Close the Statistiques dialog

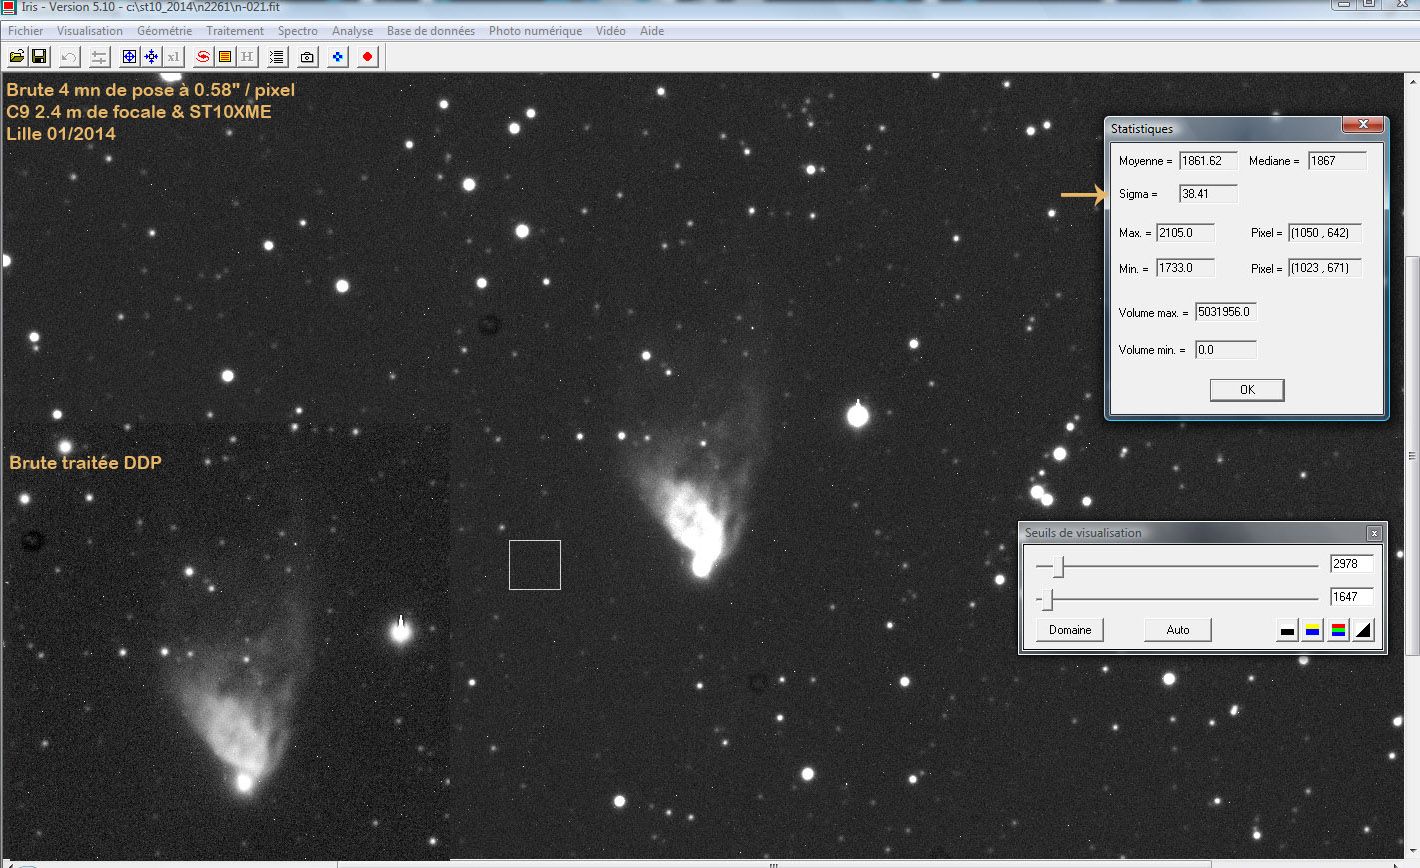pos(1362,125)
